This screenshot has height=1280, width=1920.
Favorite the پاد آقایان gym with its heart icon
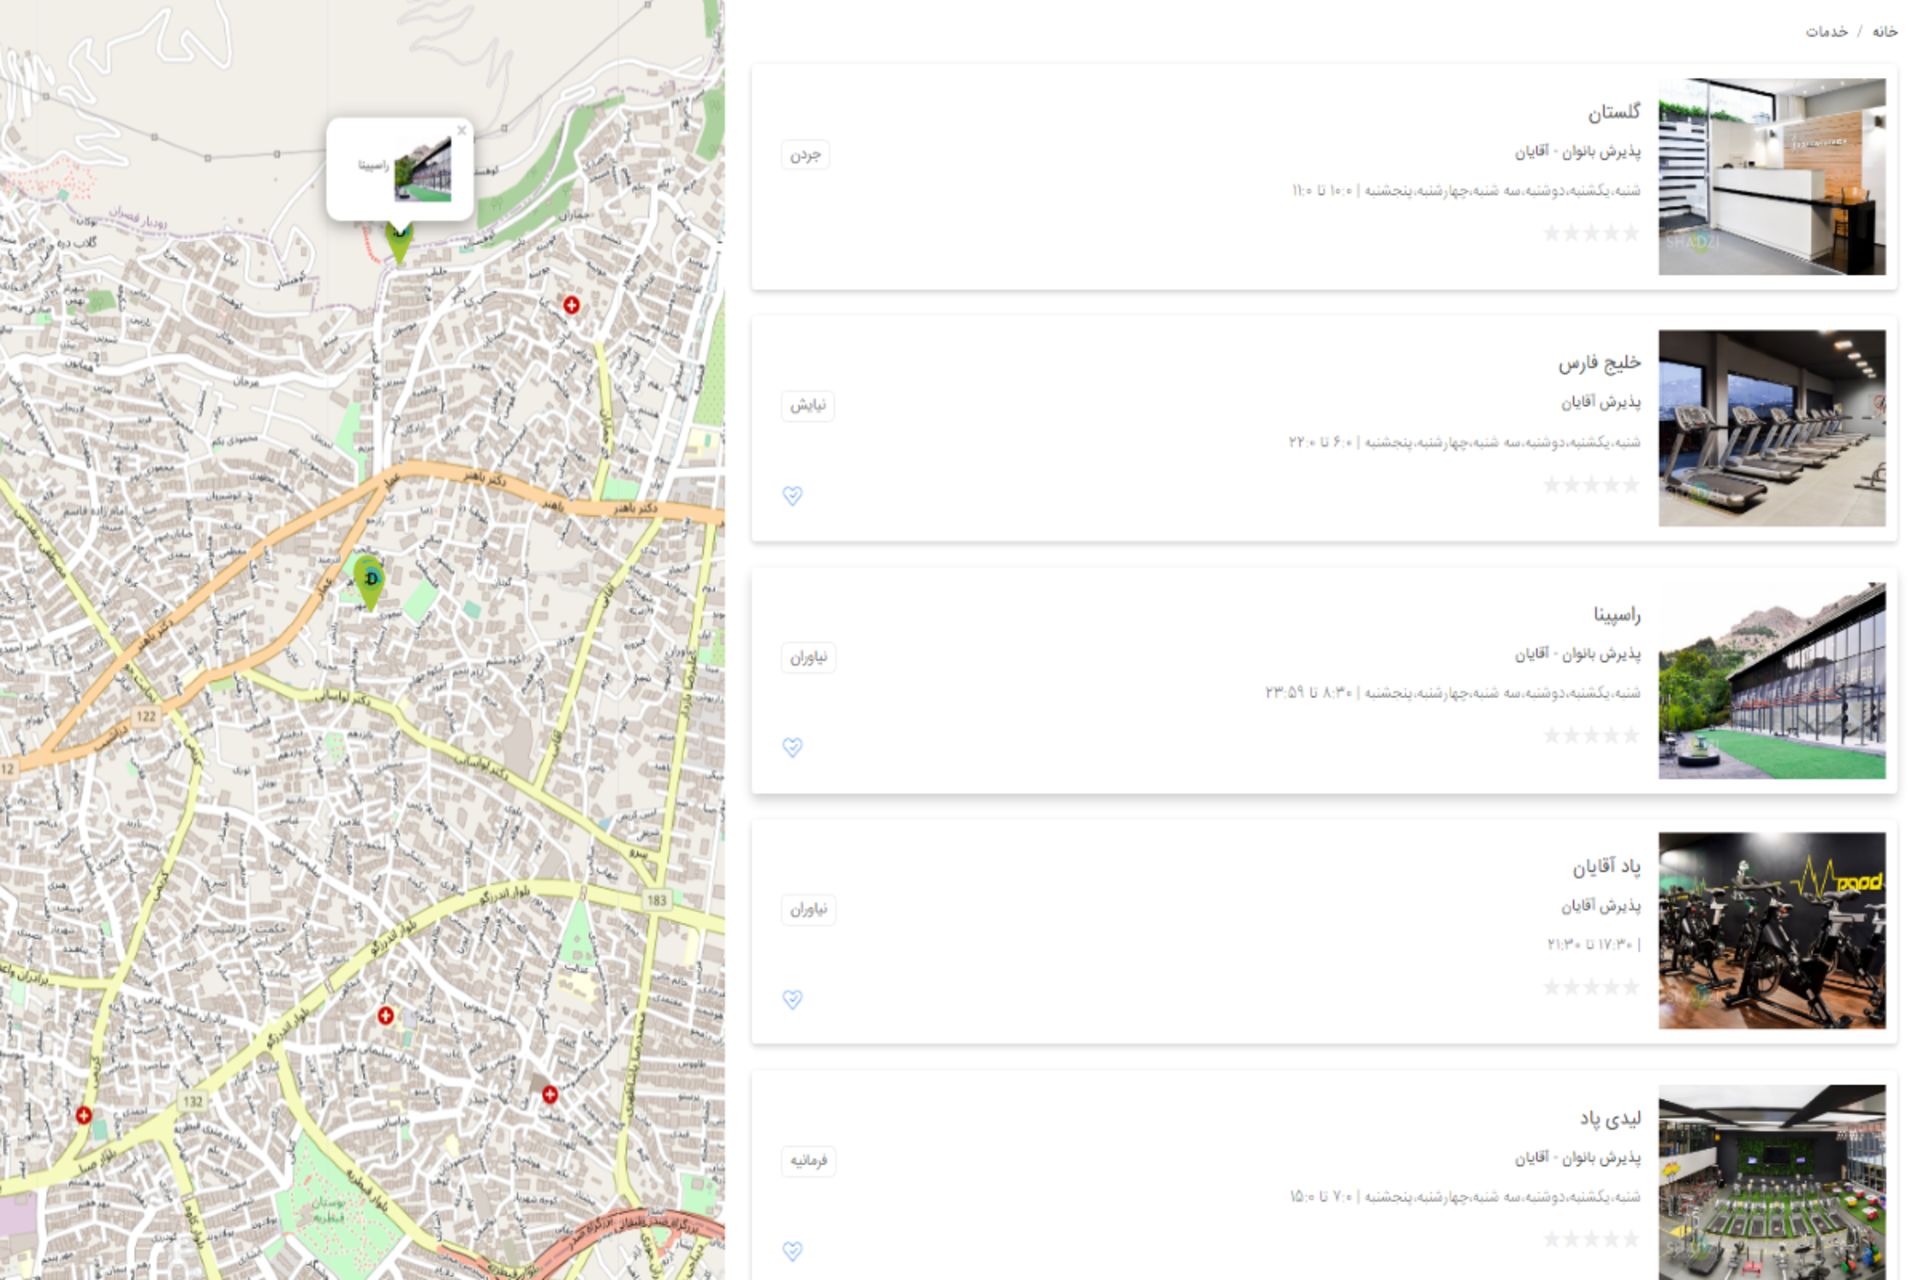pyautogui.click(x=792, y=999)
